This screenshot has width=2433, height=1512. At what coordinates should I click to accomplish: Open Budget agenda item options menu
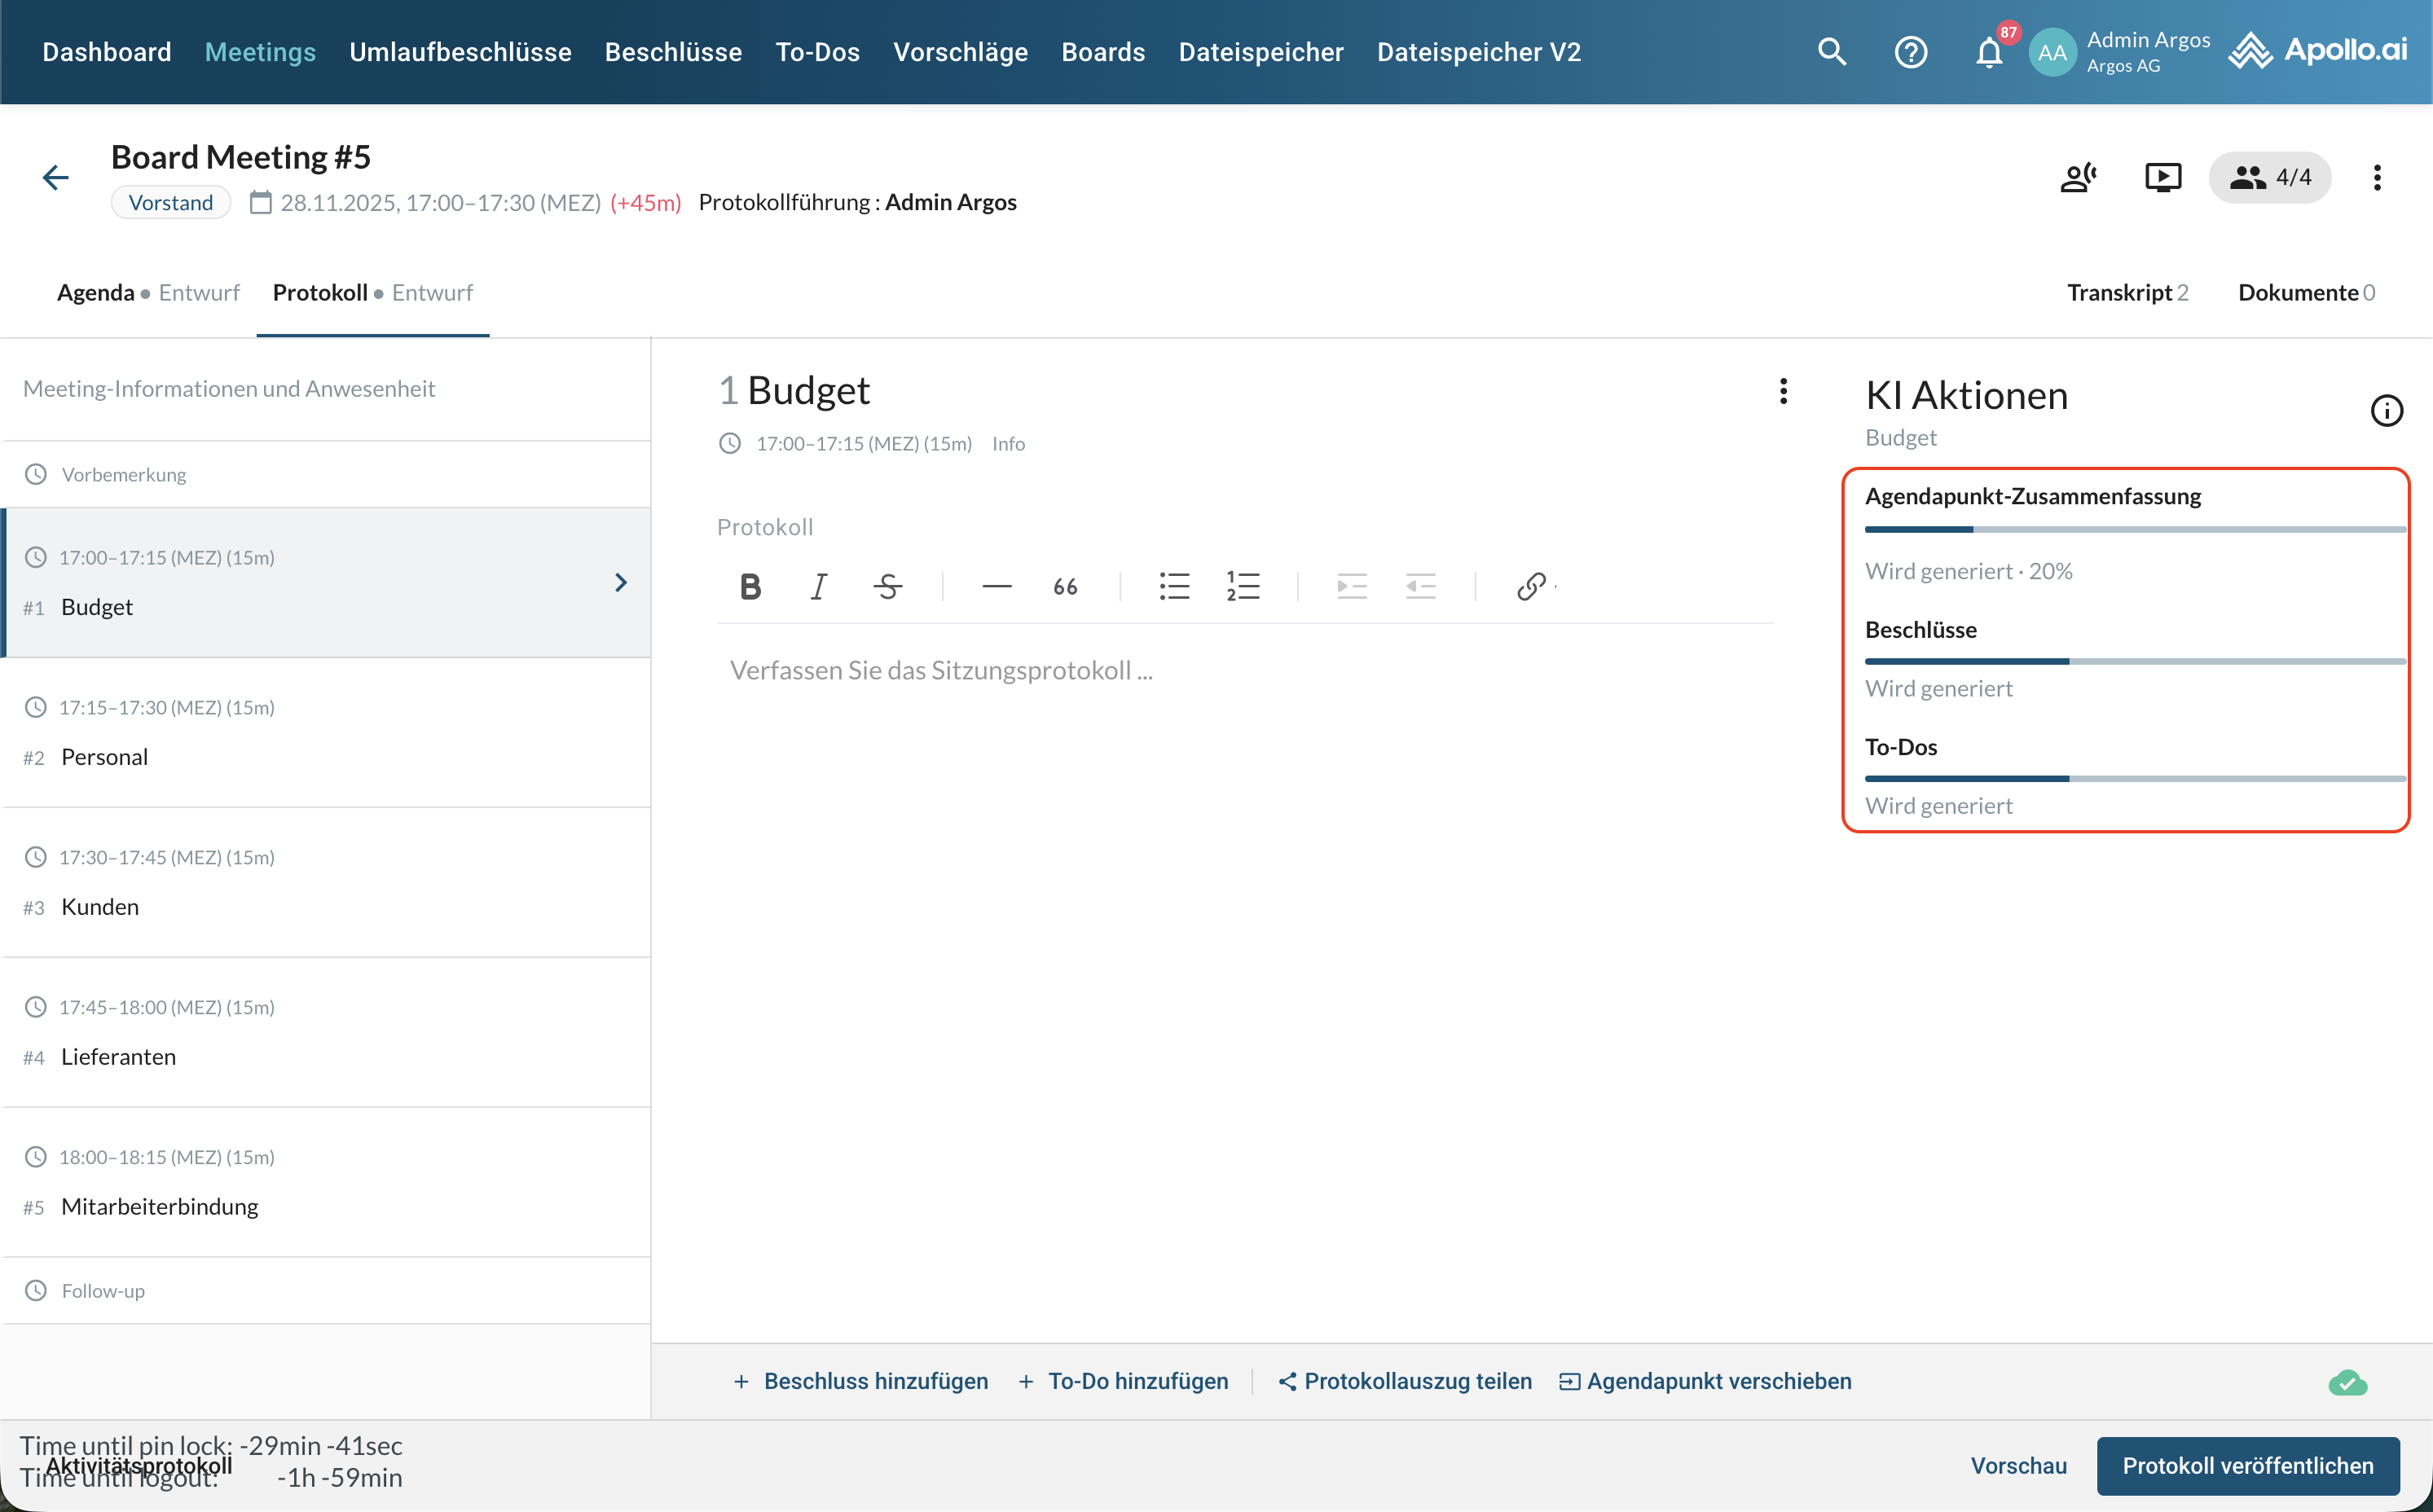[1783, 391]
